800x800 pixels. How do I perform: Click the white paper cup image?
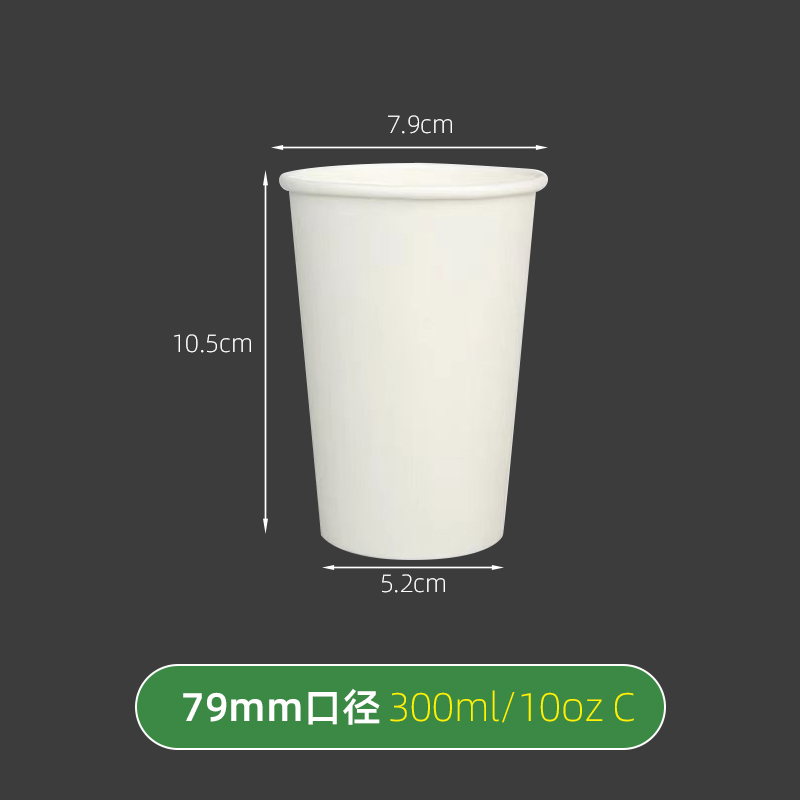(x=413, y=361)
